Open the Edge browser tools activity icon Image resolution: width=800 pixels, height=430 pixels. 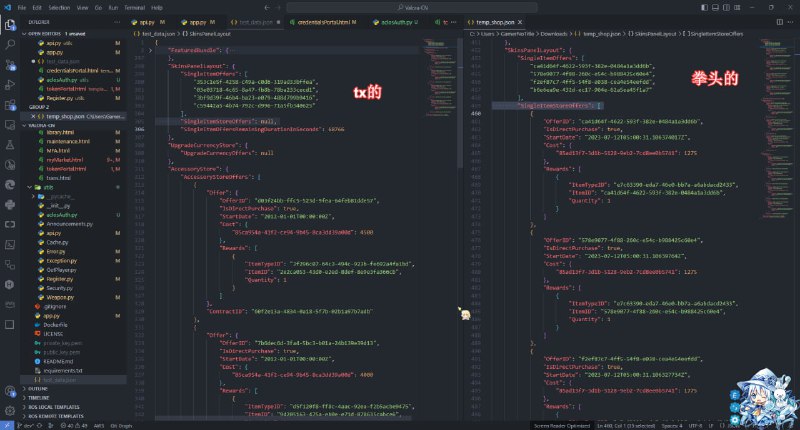coord(10,185)
